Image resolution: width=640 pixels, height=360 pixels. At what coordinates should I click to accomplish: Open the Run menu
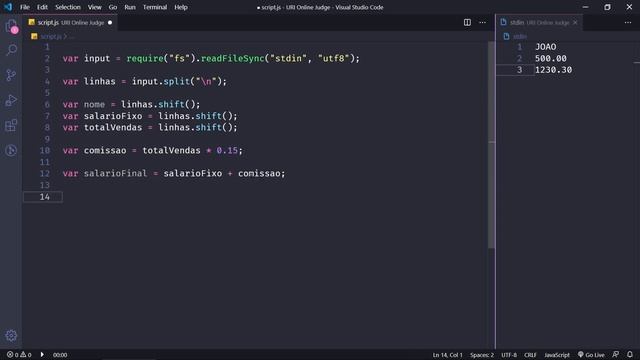(x=130, y=7)
